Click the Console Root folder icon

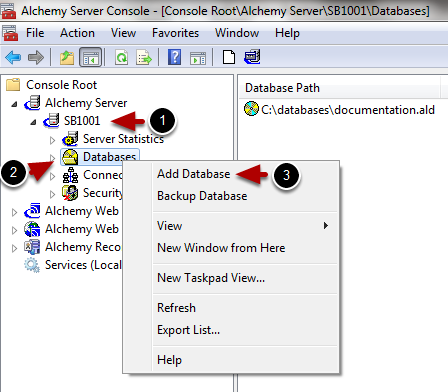click(x=13, y=85)
